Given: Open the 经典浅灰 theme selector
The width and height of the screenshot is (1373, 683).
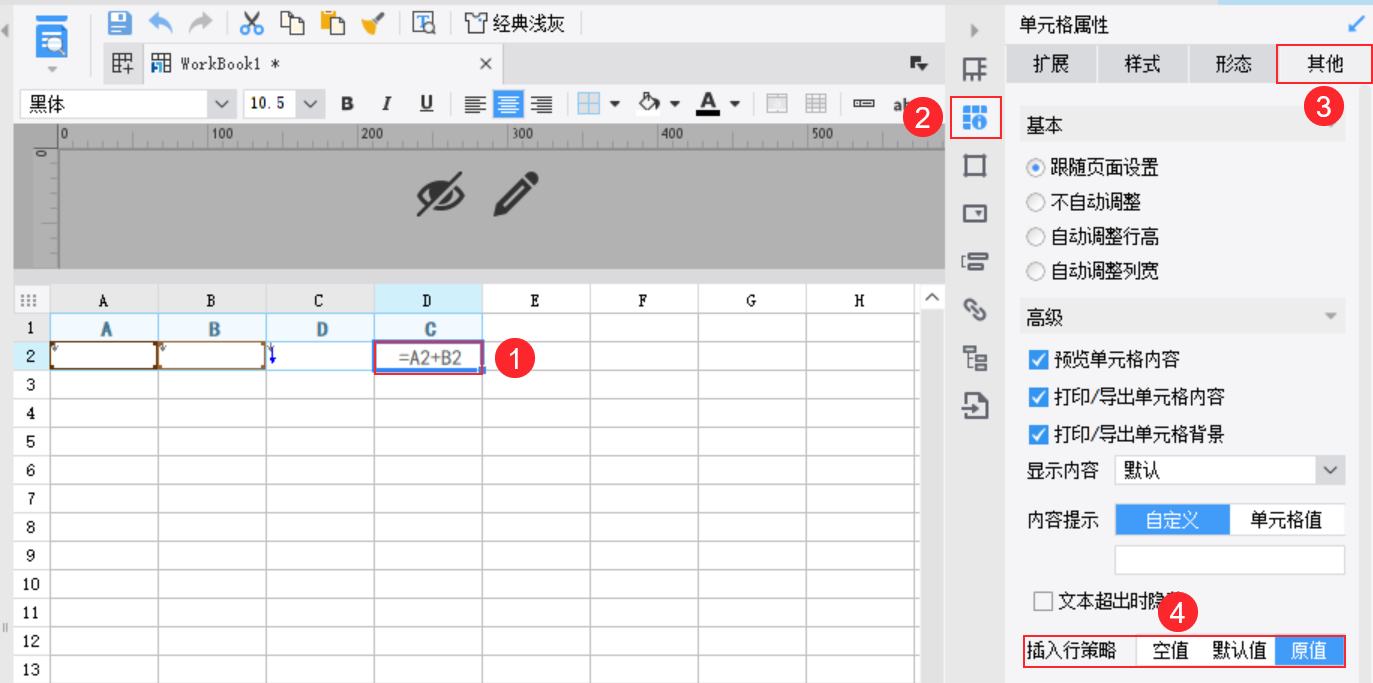Looking at the screenshot, I should coord(515,23).
